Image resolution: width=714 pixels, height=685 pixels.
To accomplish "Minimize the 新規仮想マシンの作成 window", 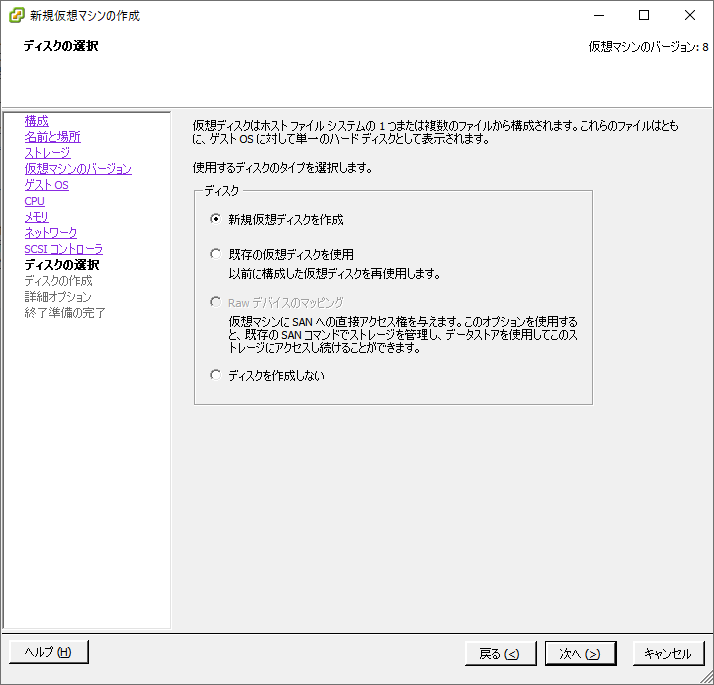I will (x=599, y=15).
